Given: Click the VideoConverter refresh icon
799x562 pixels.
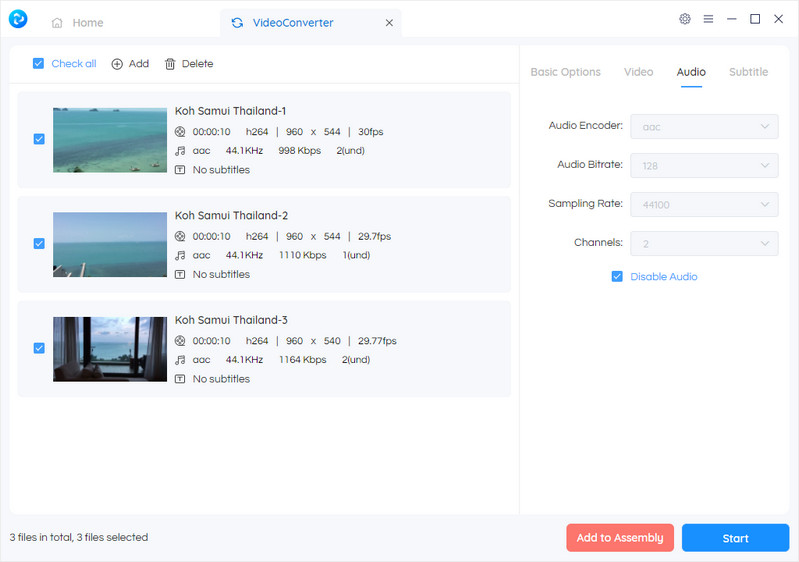Looking at the screenshot, I should click(237, 23).
